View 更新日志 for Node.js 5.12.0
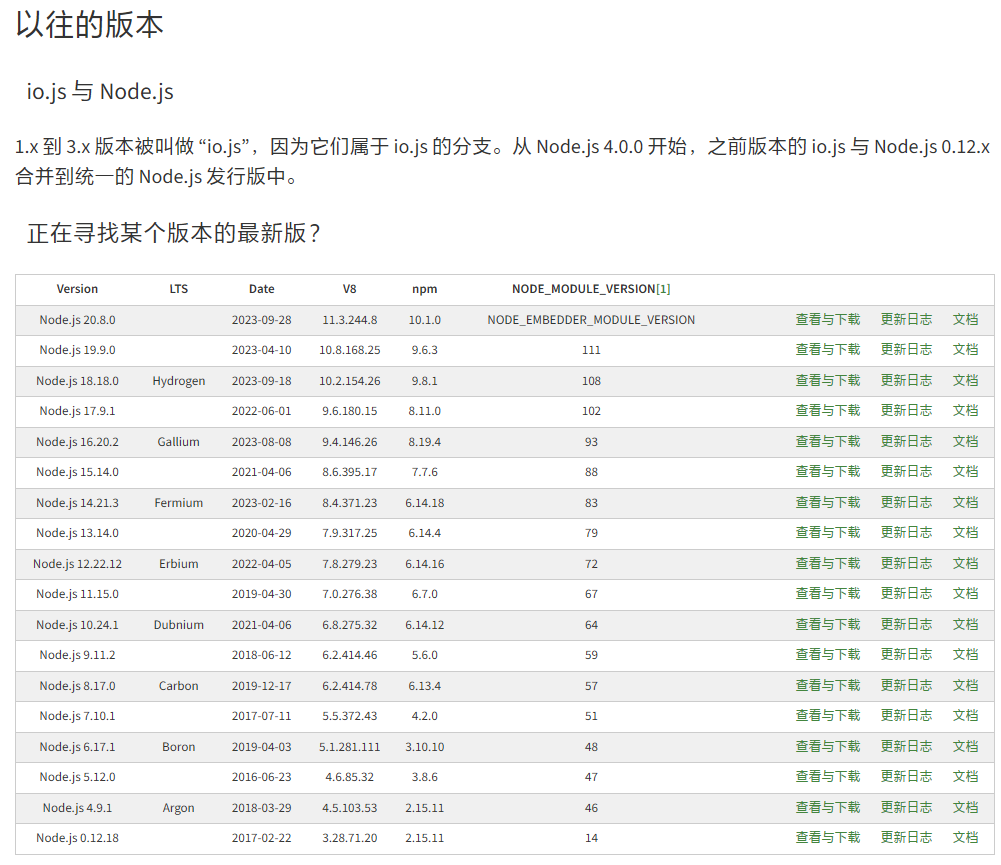This screenshot has height=865, width=1001. click(906, 776)
